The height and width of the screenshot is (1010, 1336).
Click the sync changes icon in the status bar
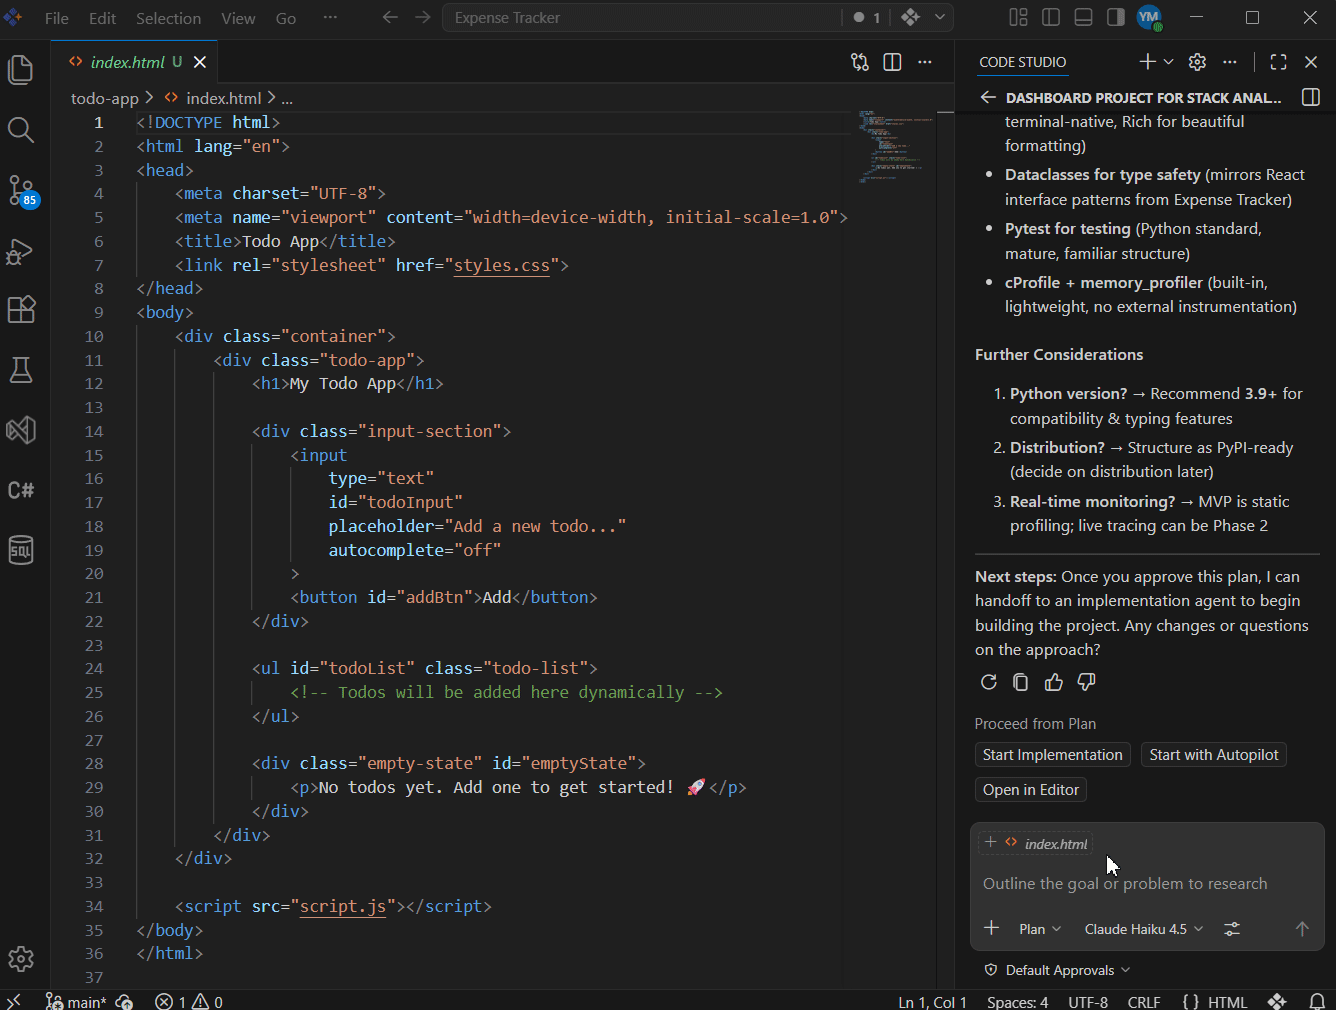(125, 1001)
